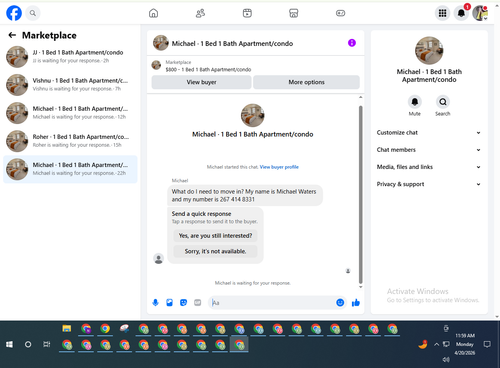Go back using the Marketplace arrow
The image size is (500, 368).
point(12,35)
